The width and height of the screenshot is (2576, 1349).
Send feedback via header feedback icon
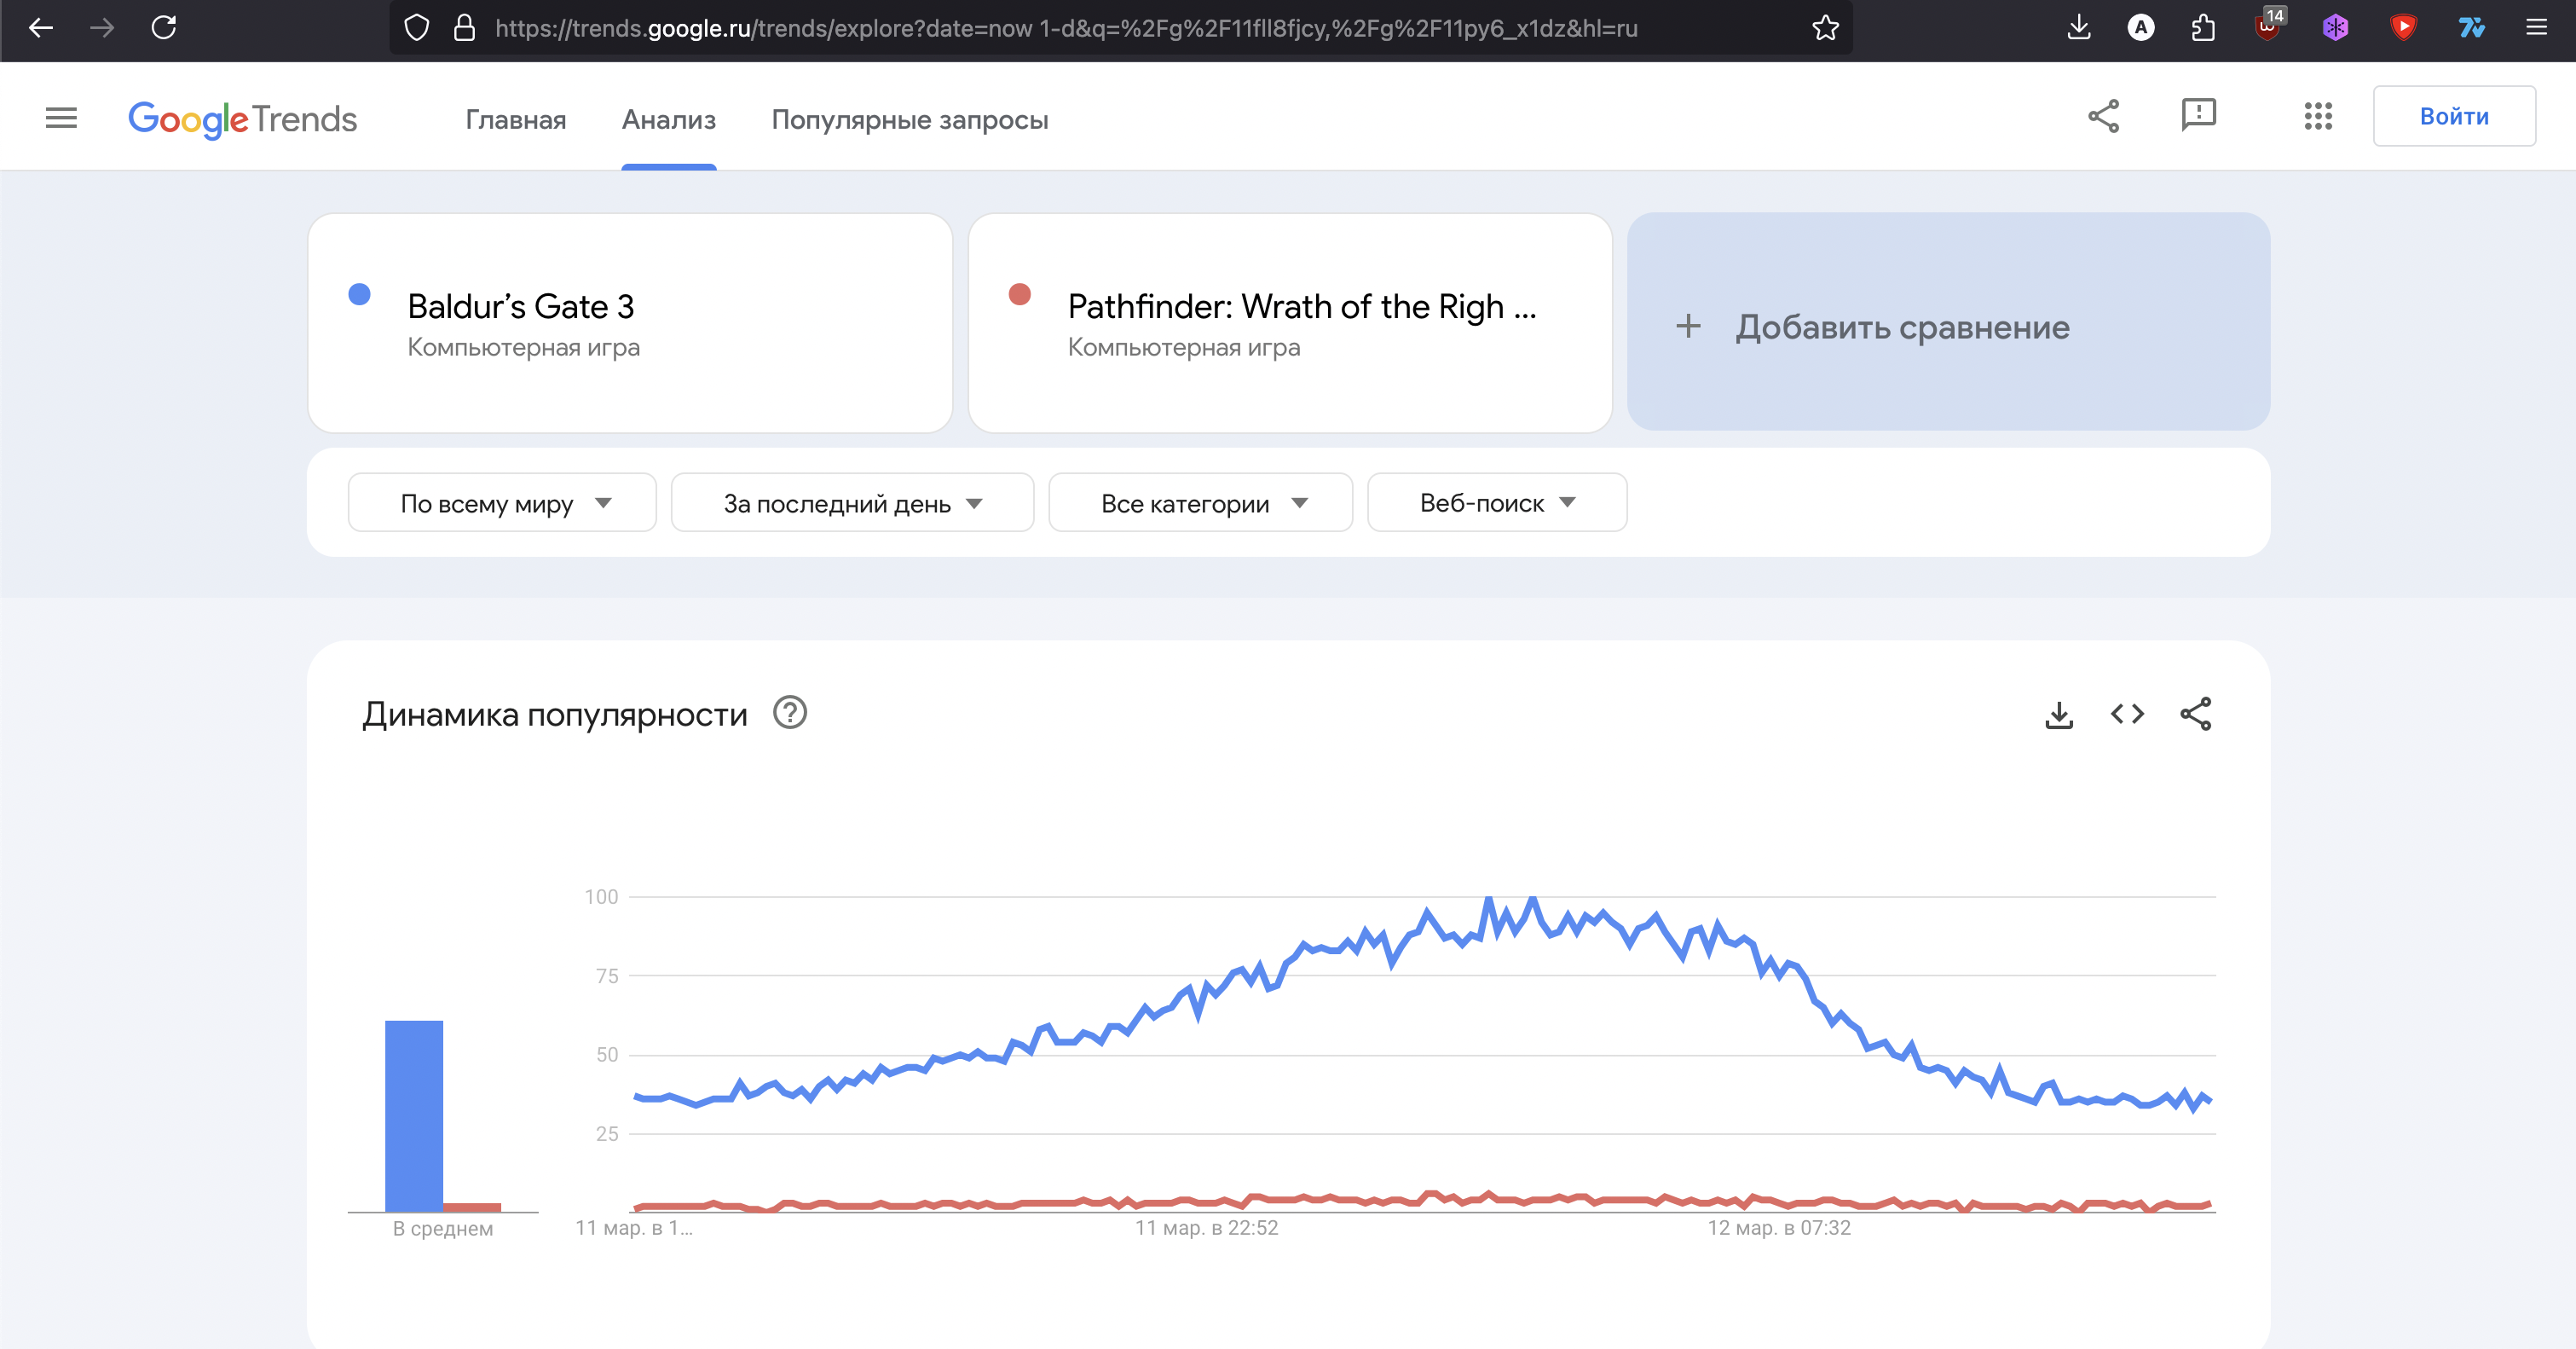(x=2198, y=116)
